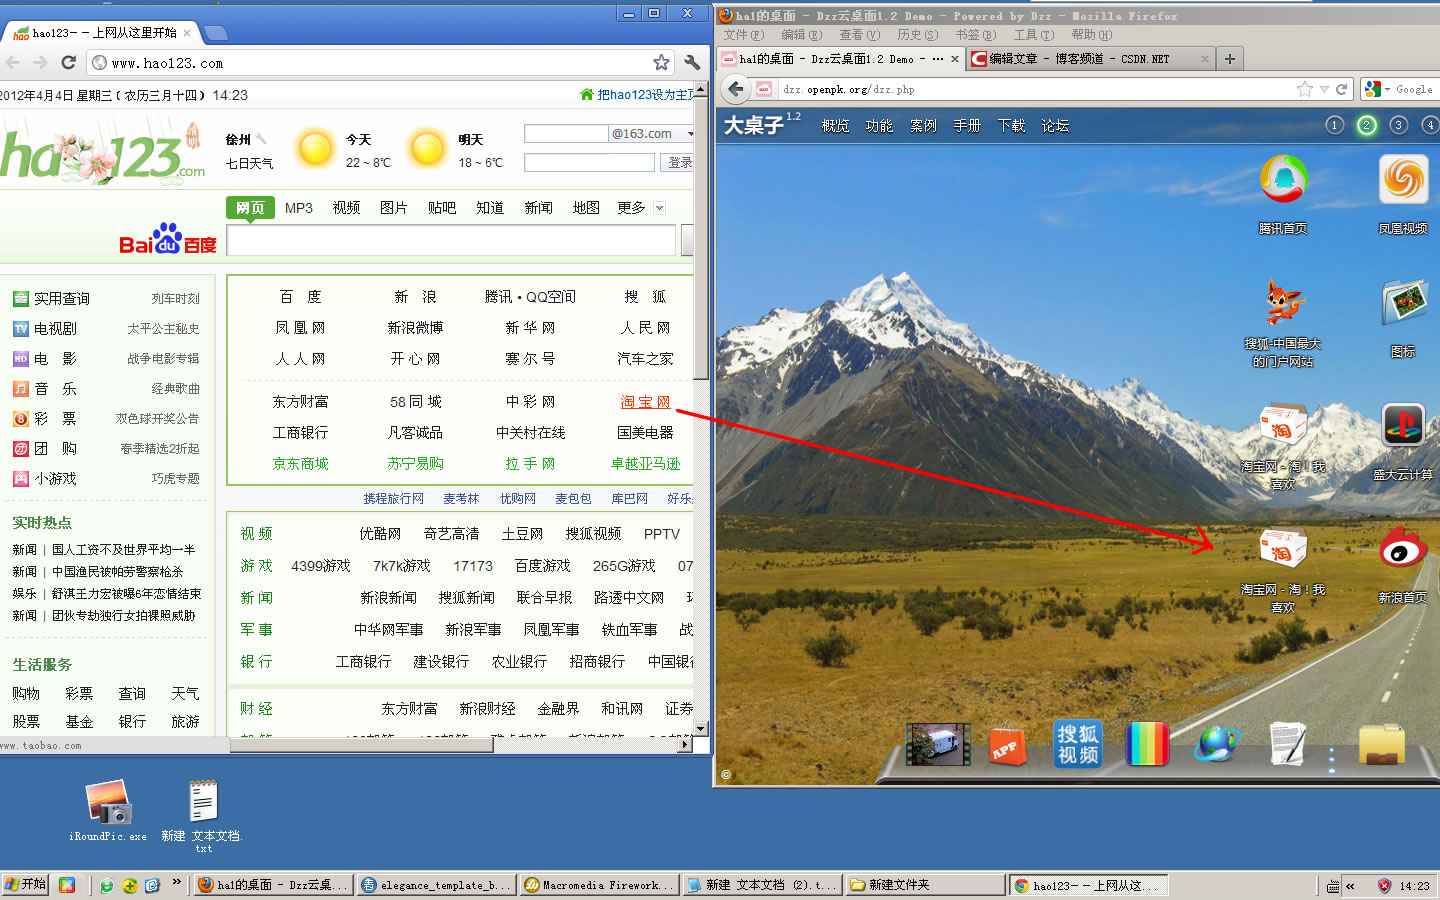Click the Baidu search input field

tap(451, 241)
